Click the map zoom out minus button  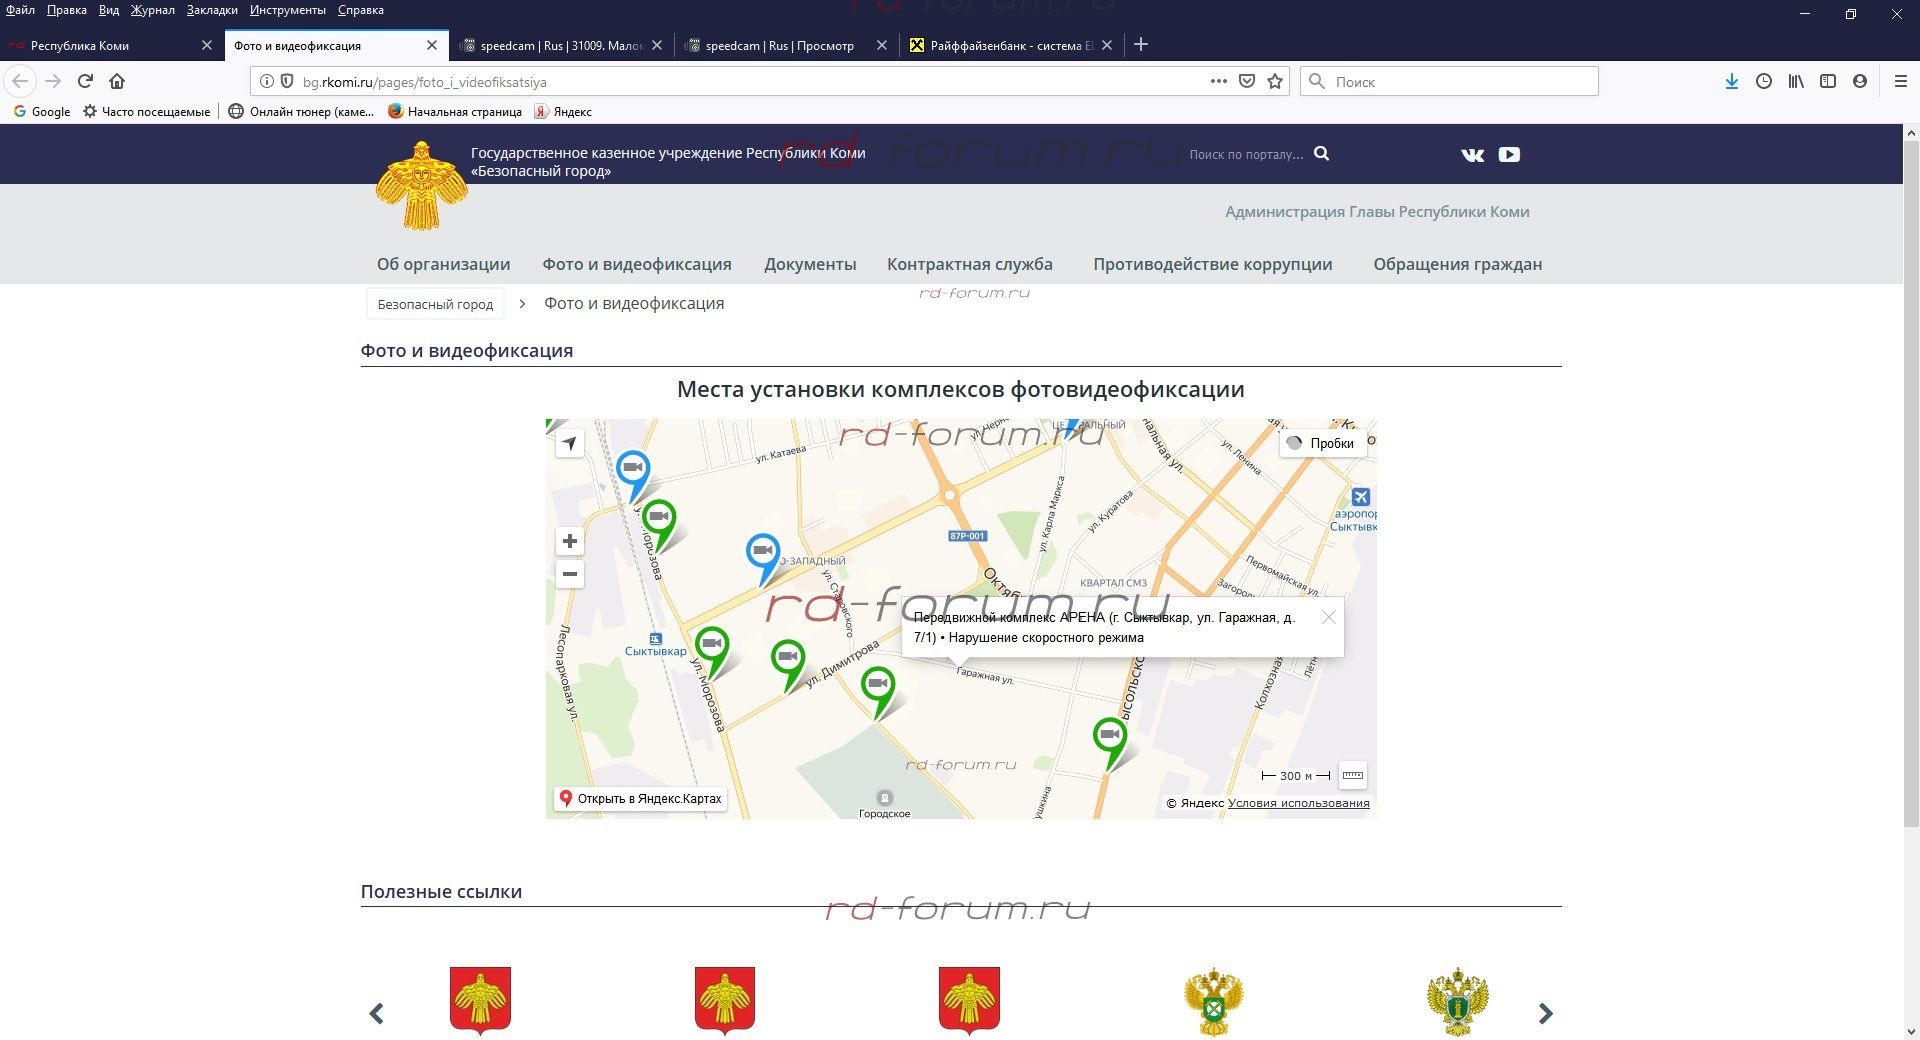pos(569,574)
